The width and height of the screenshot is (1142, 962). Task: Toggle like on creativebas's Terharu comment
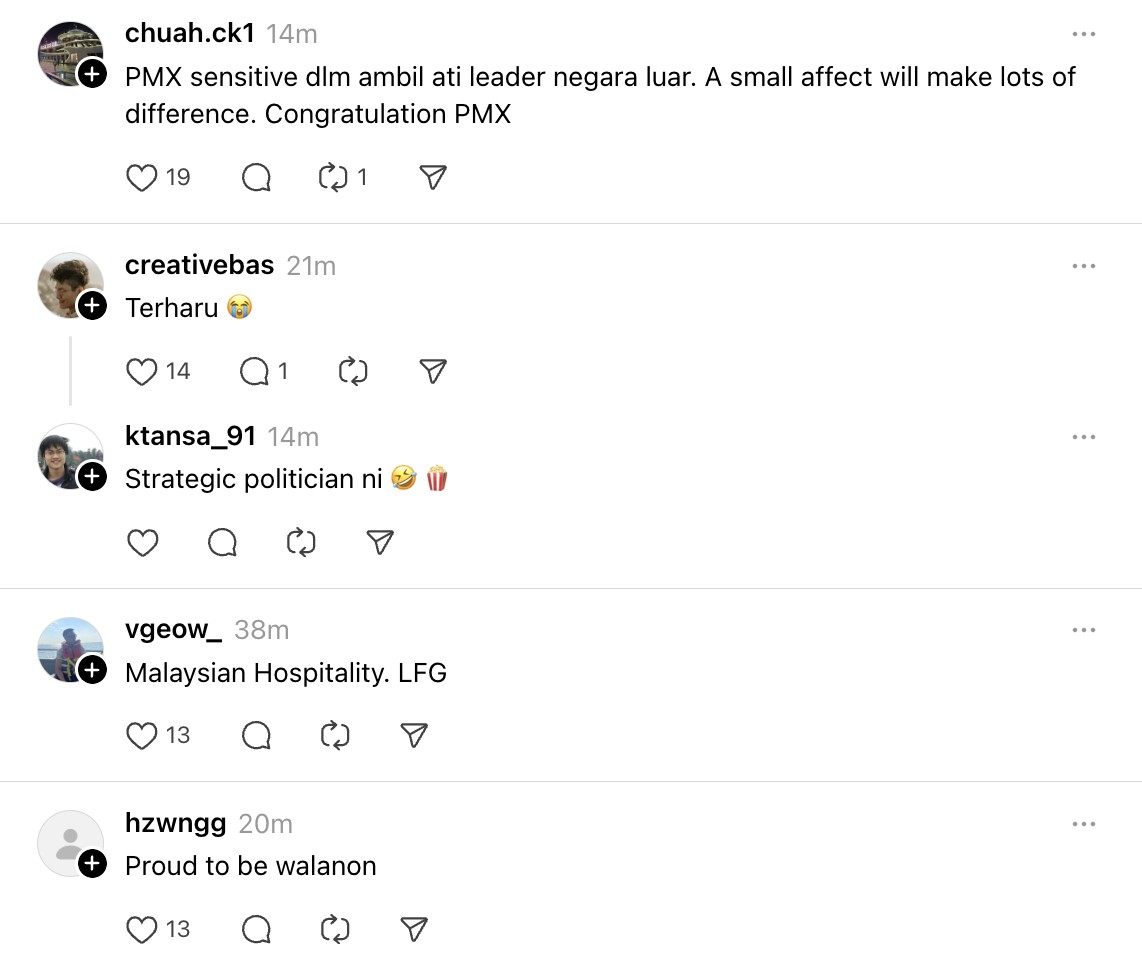pos(142,372)
